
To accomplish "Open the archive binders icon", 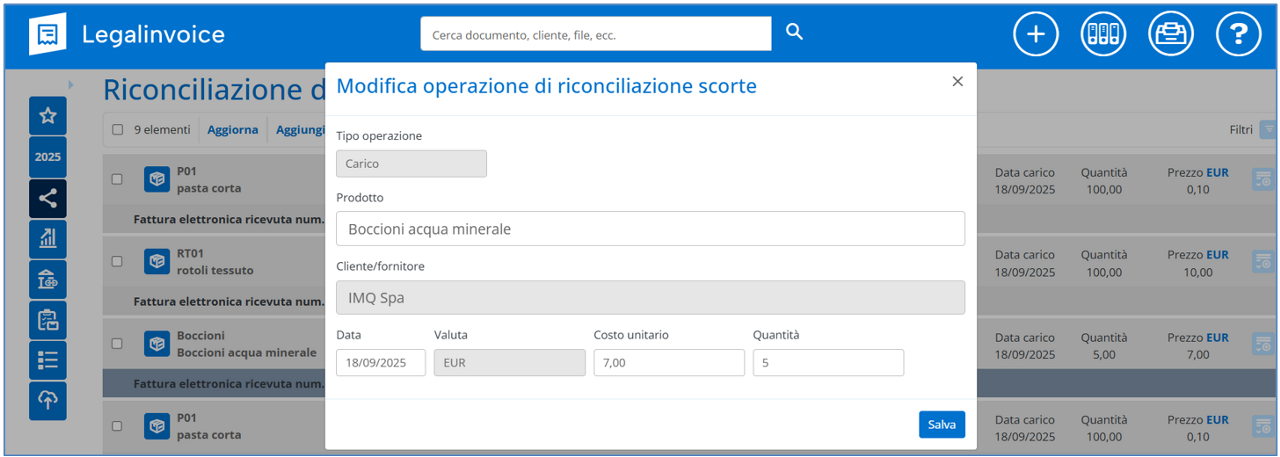I will coord(1103,34).
